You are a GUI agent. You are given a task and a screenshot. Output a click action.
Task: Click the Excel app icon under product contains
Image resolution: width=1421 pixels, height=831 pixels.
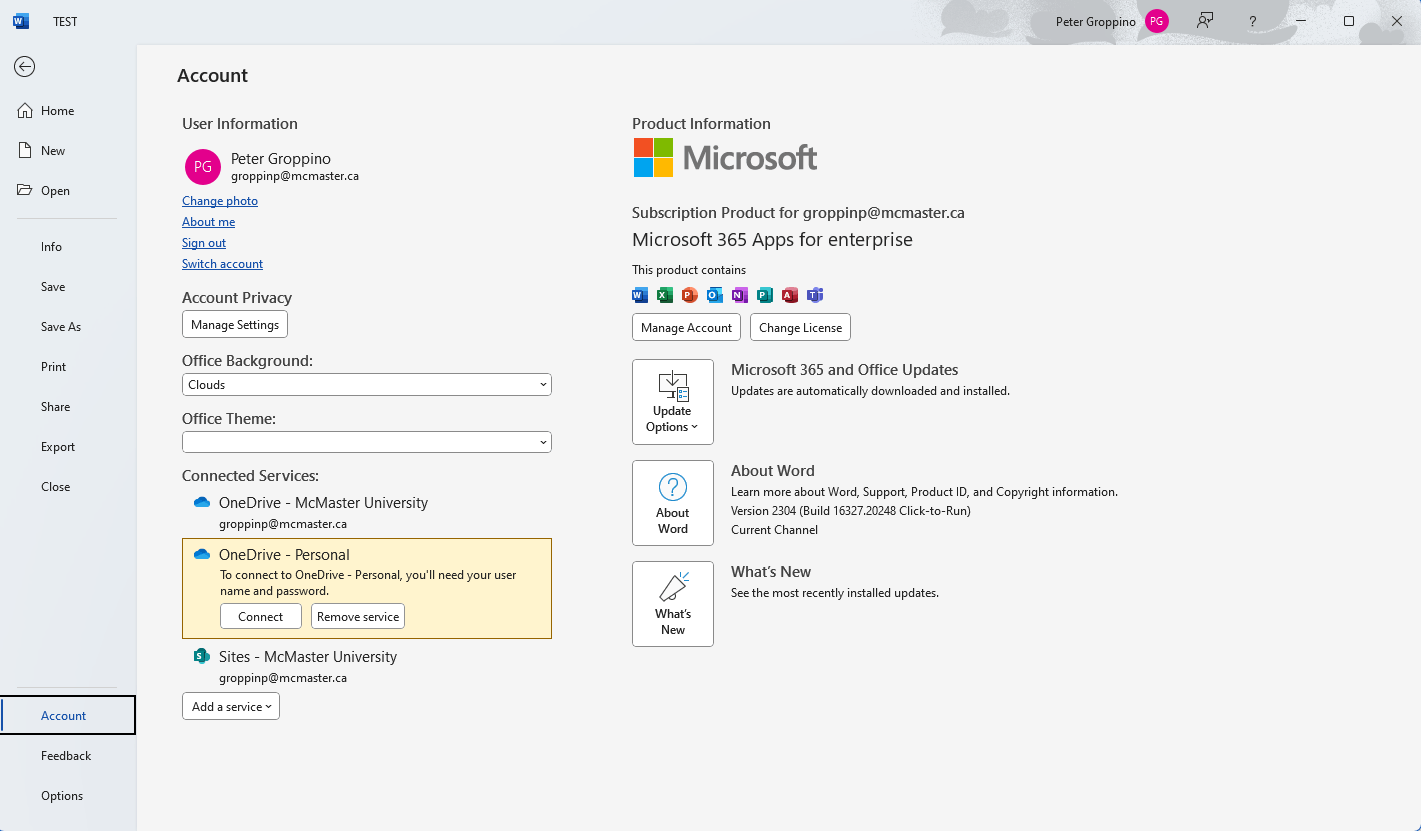click(x=665, y=295)
